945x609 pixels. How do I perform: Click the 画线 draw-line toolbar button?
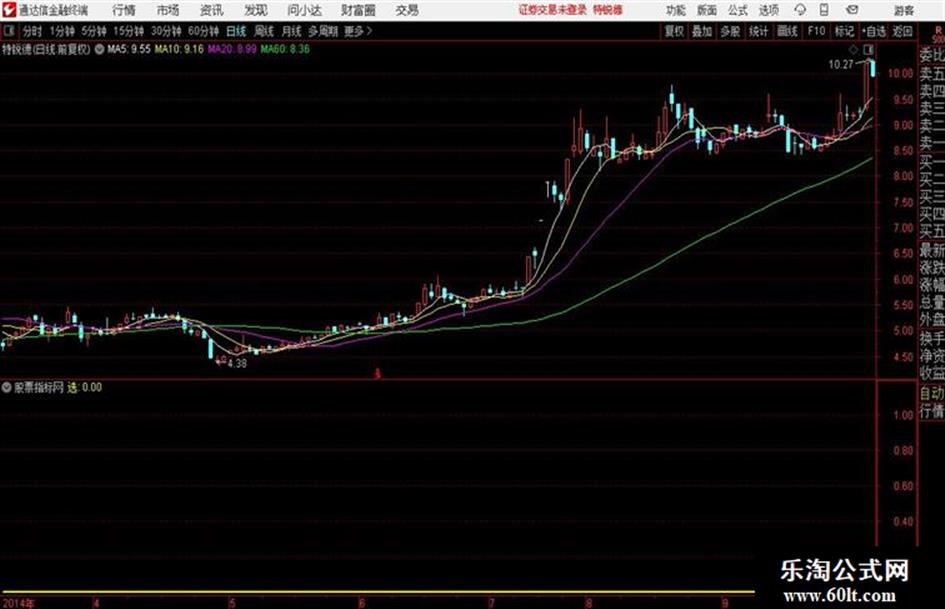point(788,31)
